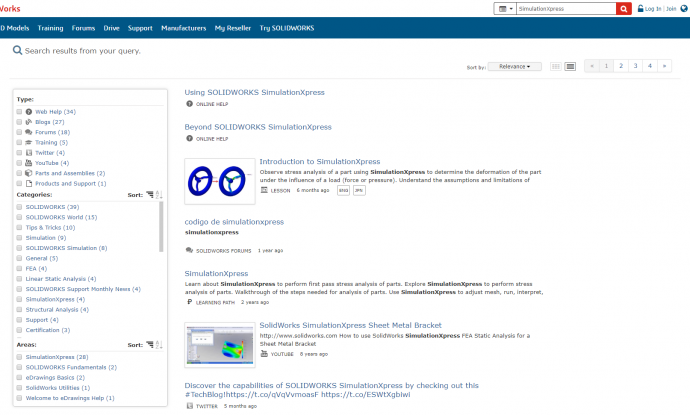Sort Categories alphabetically icon
Image resolution: width=690 pixels, height=415 pixels.
point(159,195)
